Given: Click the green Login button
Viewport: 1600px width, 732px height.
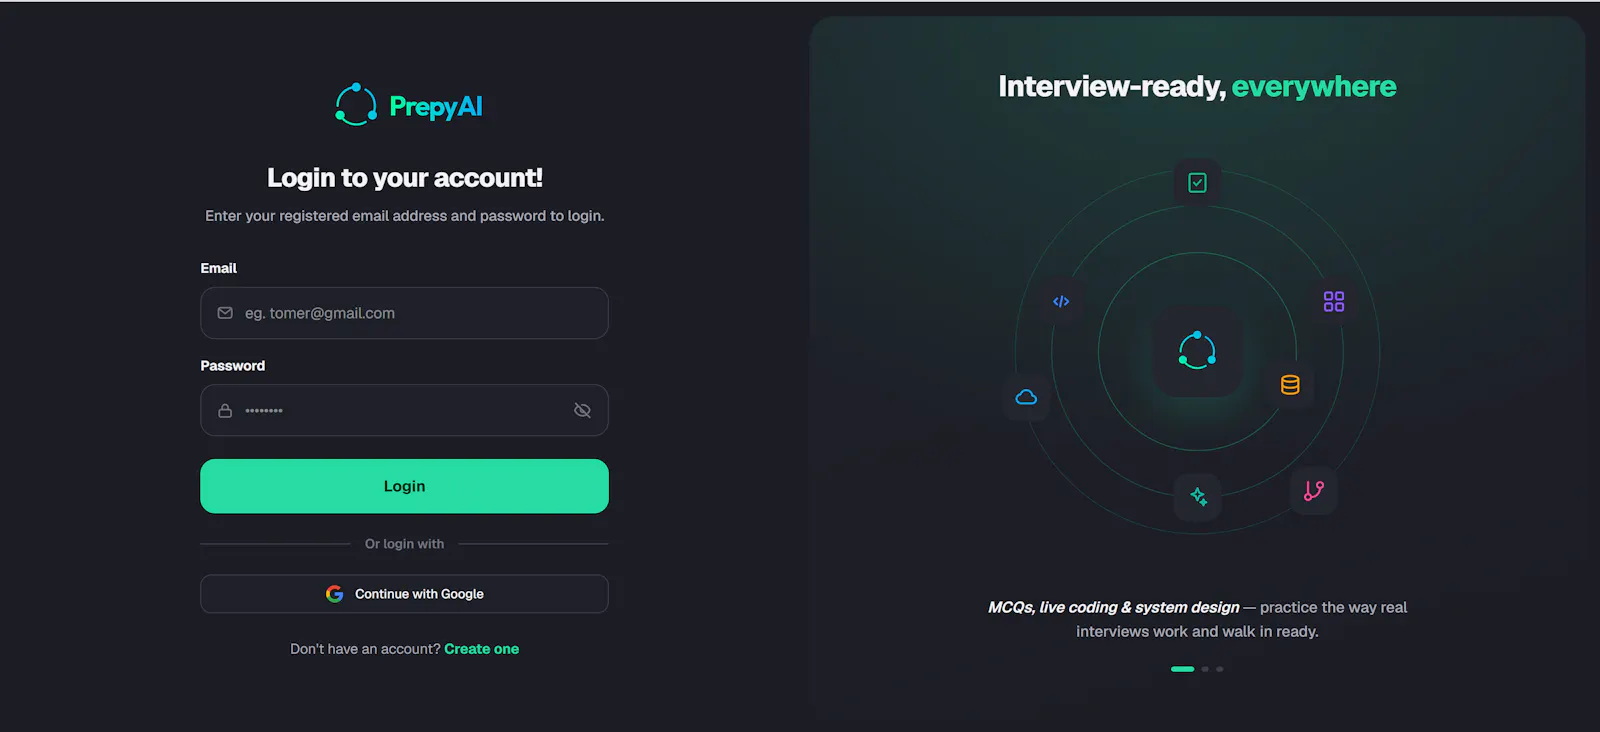Looking at the screenshot, I should click(404, 486).
